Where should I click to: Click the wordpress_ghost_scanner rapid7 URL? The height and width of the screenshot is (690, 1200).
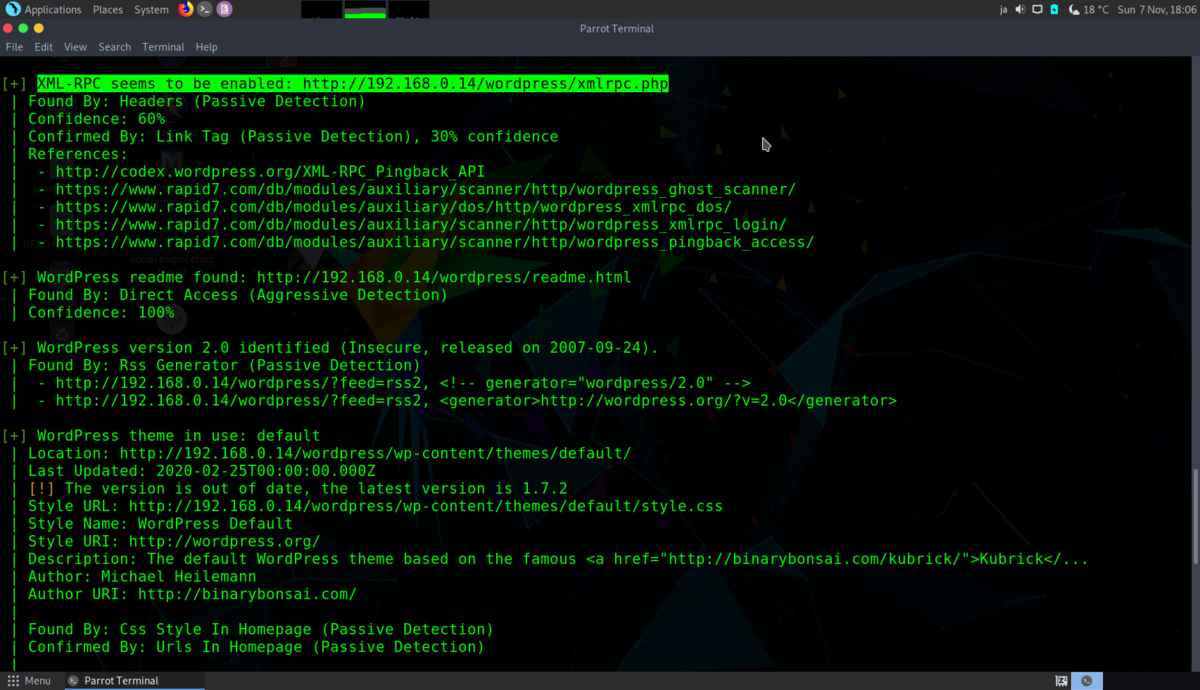426,189
